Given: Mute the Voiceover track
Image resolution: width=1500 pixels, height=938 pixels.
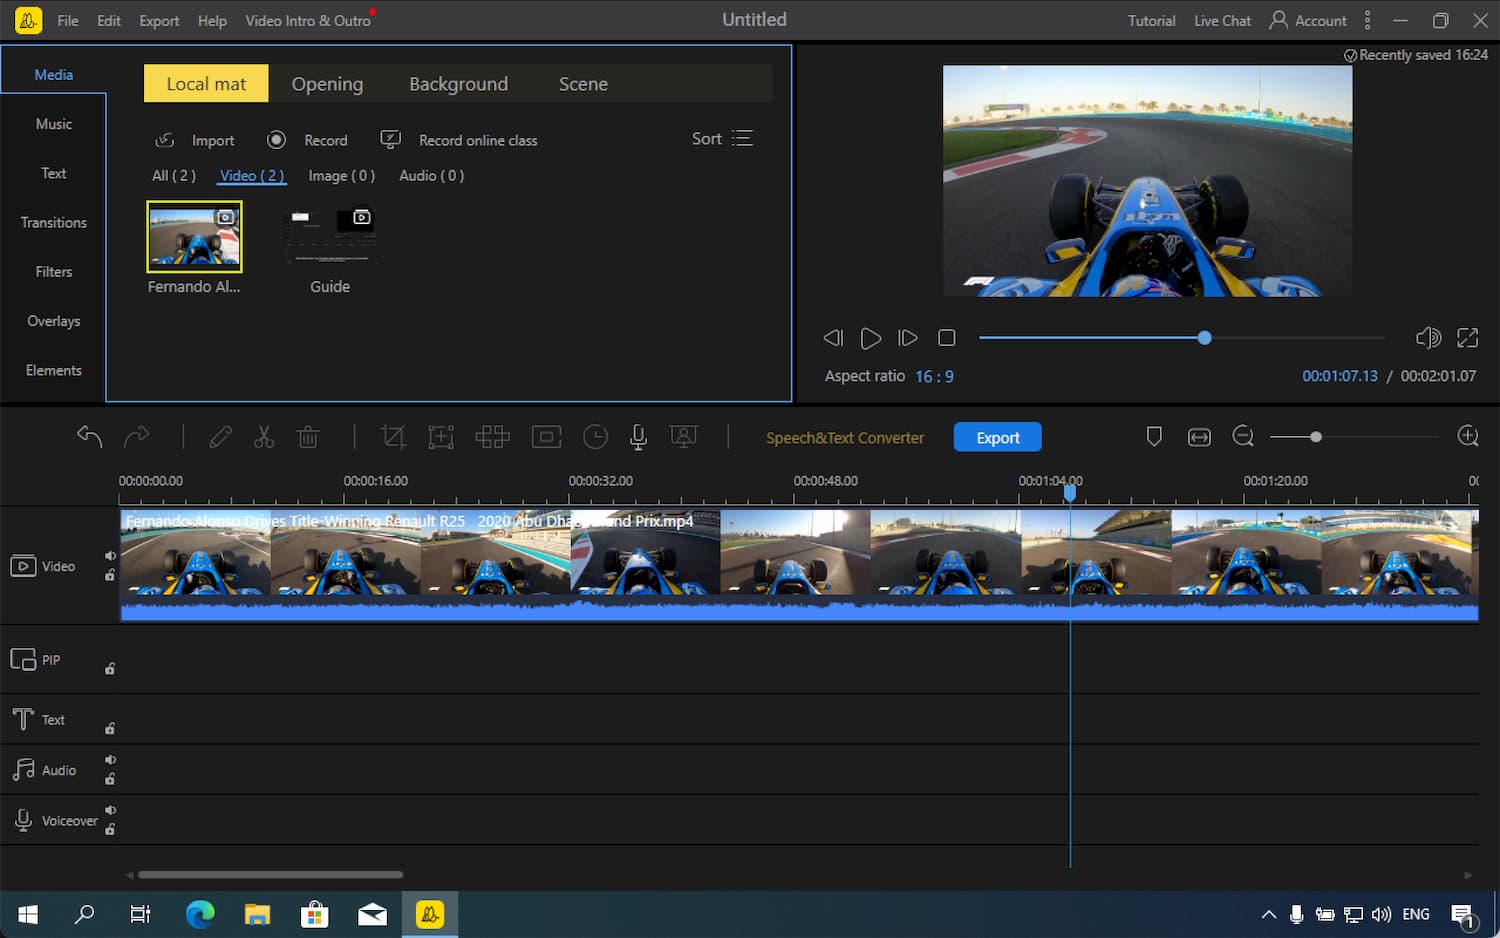Looking at the screenshot, I should click(x=110, y=810).
